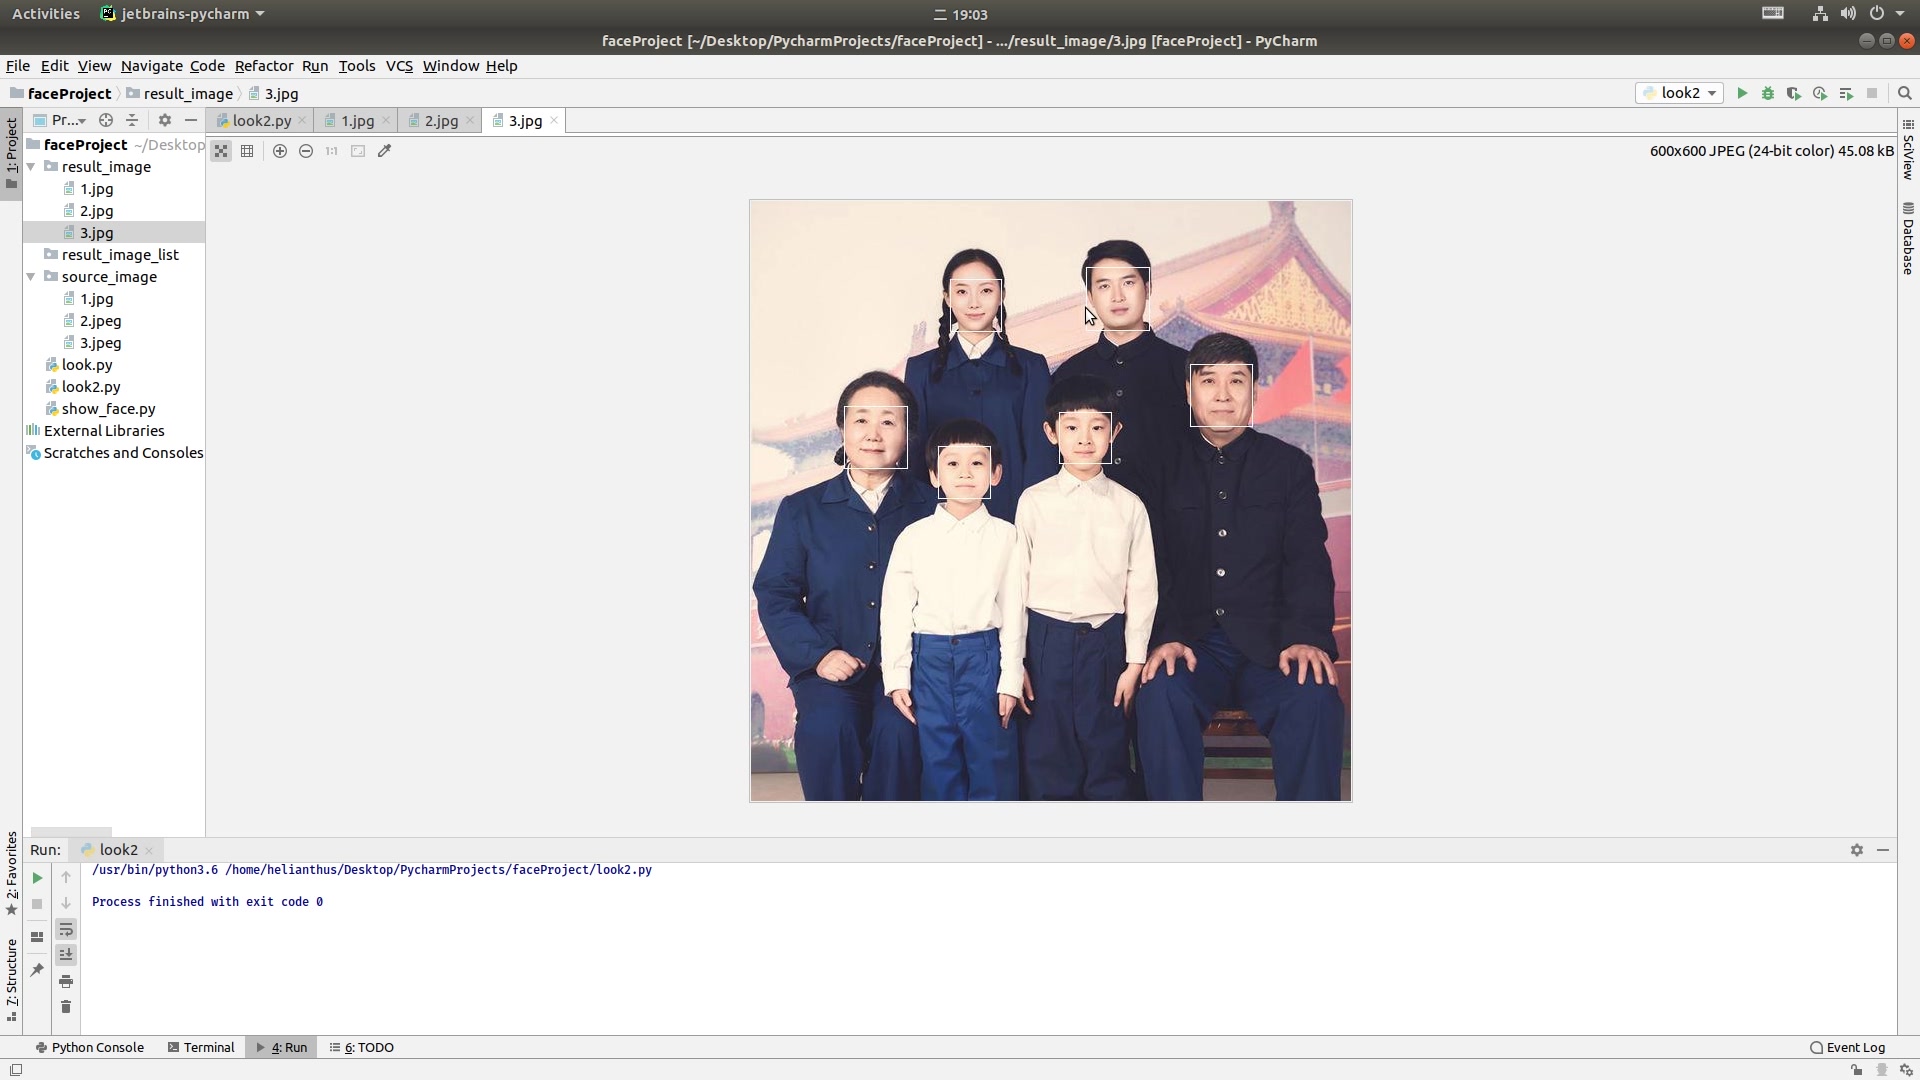The width and height of the screenshot is (1920, 1080).
Task: Select the 1.jpg tab in editor
Action: tap(356, 120)
